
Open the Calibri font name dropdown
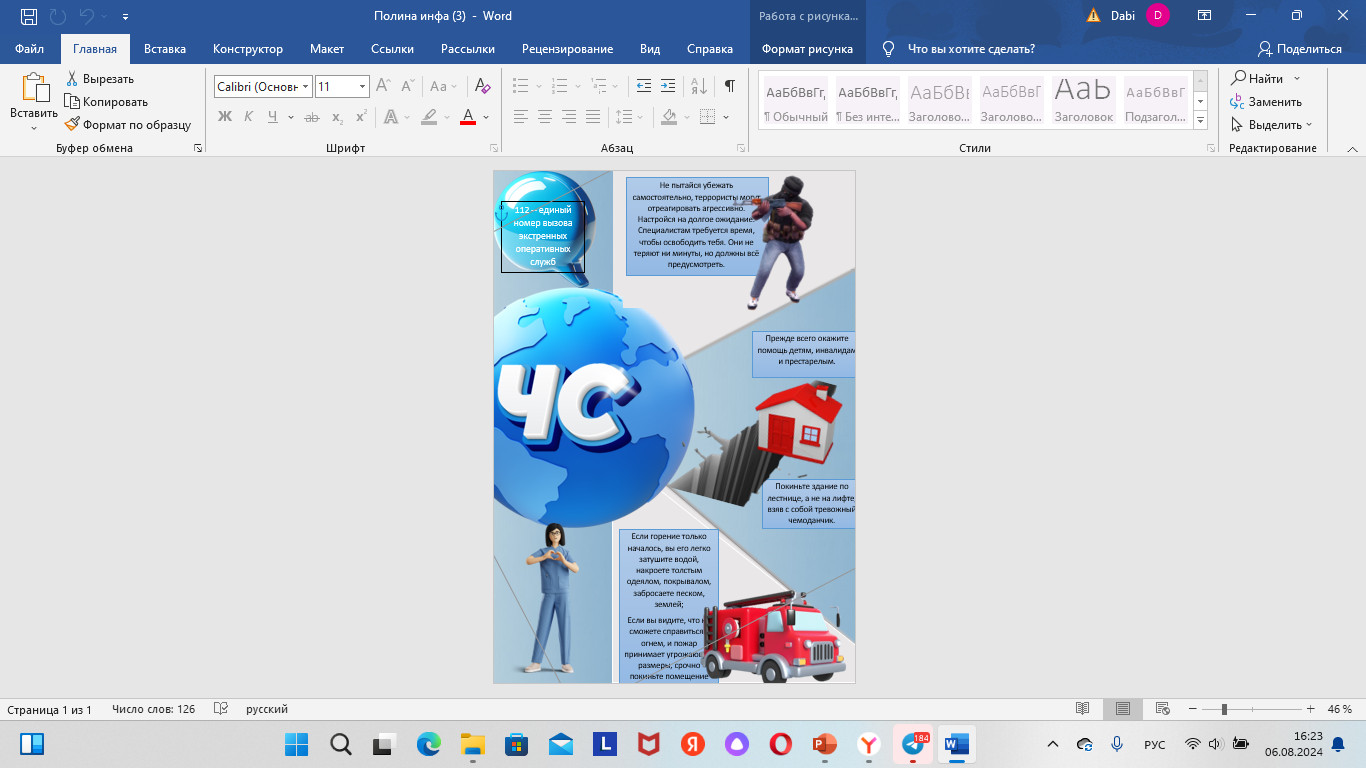[306, 87]
